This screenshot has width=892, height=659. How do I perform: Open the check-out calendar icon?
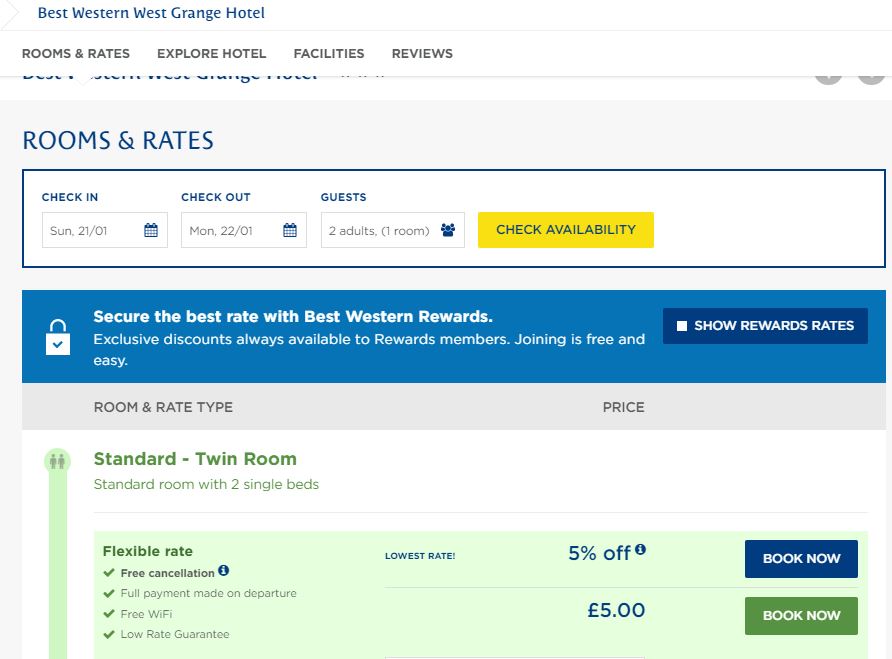pos(290,230)
